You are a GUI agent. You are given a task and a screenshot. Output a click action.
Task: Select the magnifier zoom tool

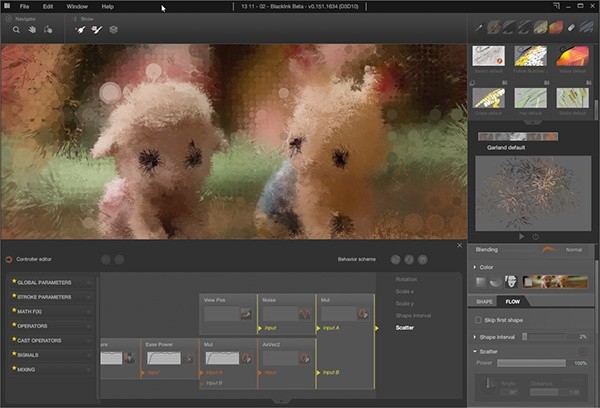click(x=16, y=29)
